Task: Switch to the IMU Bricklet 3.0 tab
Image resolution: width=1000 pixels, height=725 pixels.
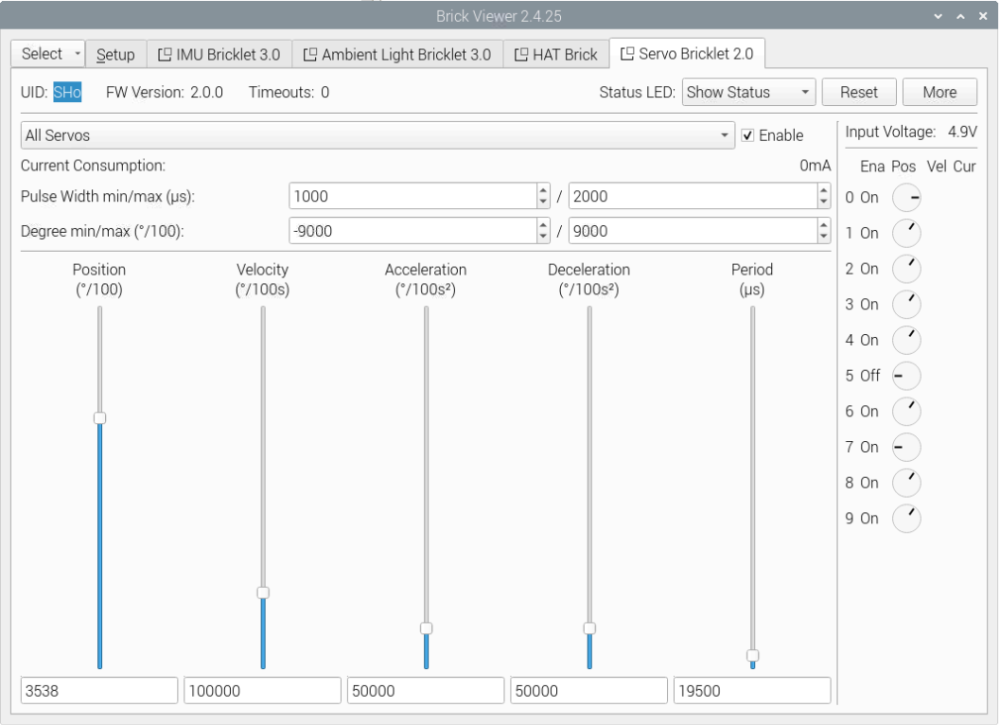Action: (219, 55)
